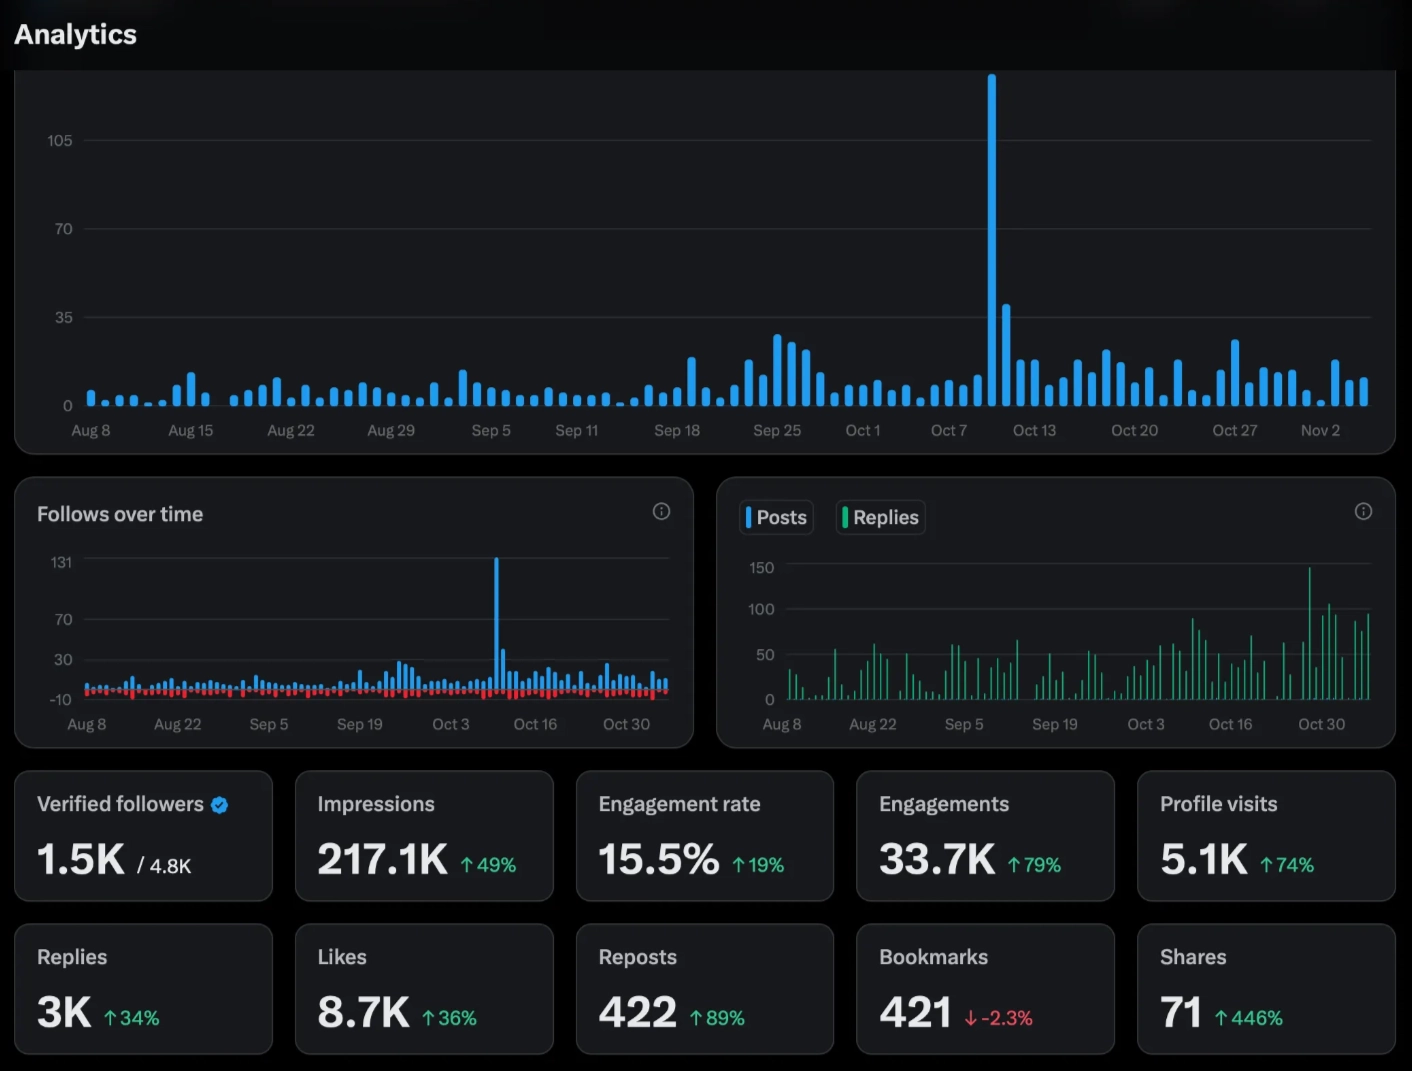Click the up arrow beside Profile visits 74%
This screenshot has height=1071, width=1412.
click(1267, 865)
